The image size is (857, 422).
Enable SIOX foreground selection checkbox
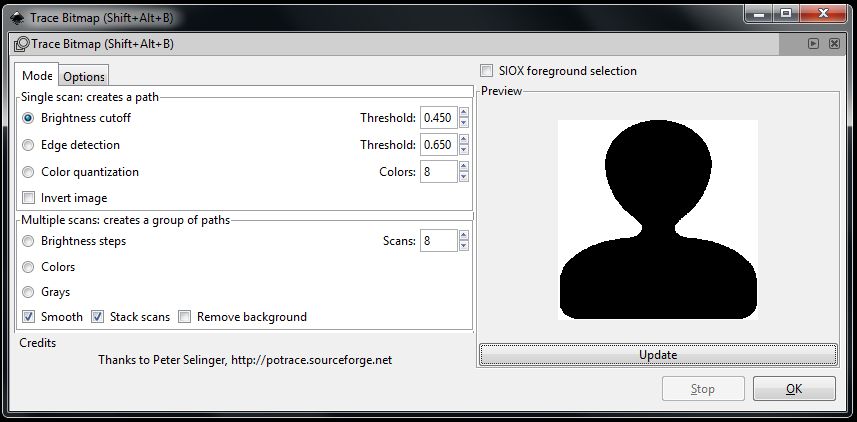pos(486,71)
